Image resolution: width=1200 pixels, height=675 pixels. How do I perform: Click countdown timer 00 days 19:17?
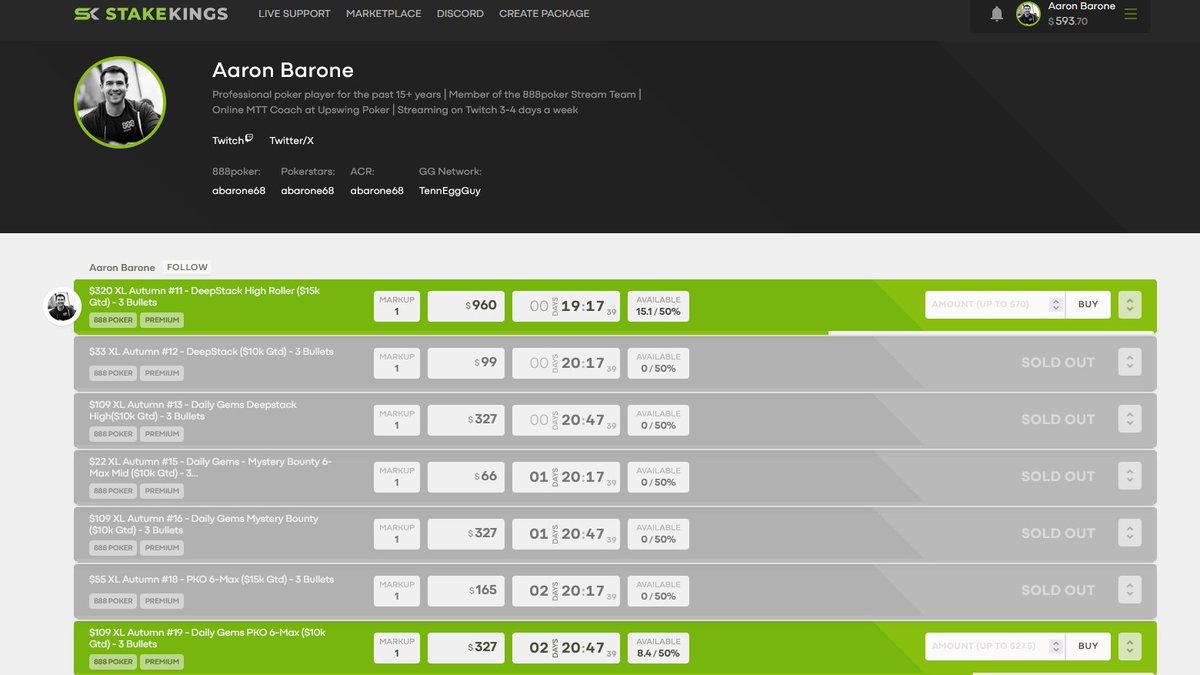566,306
